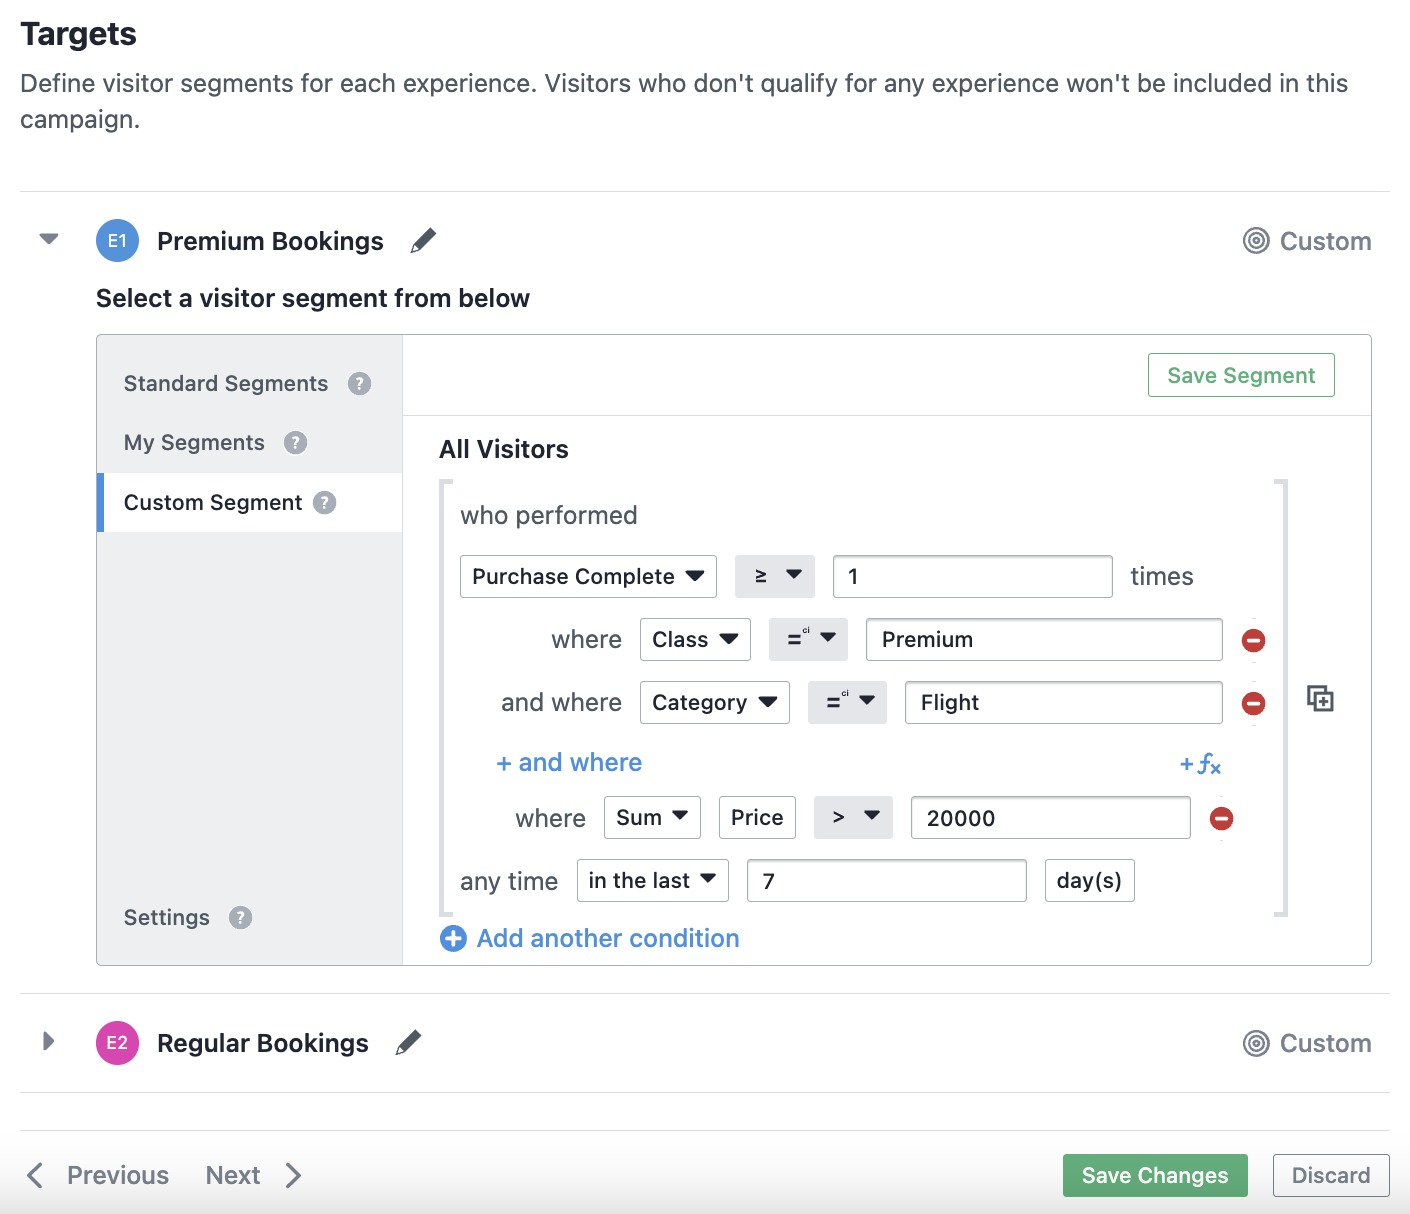Click the day(s) unit box
Image resolution: width=1410 pixels, height=1214 pixels.
(x=1090, y=880)
